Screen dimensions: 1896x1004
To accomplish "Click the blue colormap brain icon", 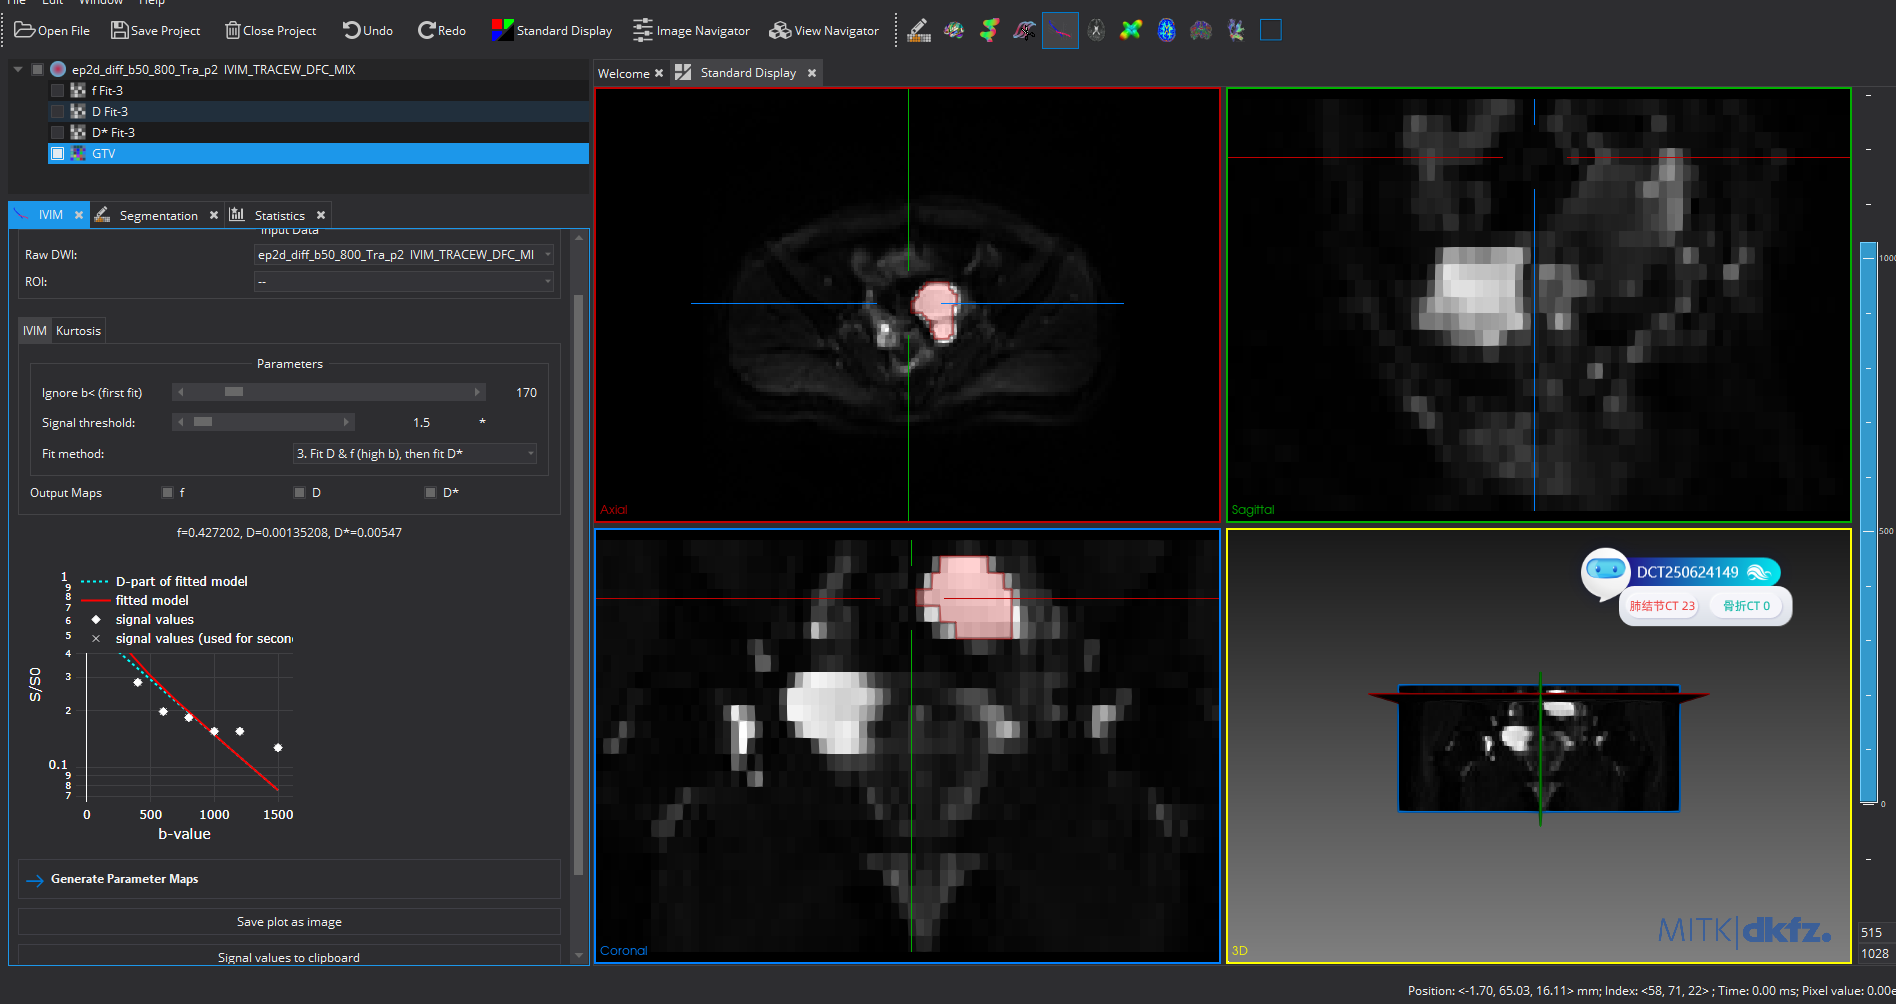I will tap(1166, 31).
